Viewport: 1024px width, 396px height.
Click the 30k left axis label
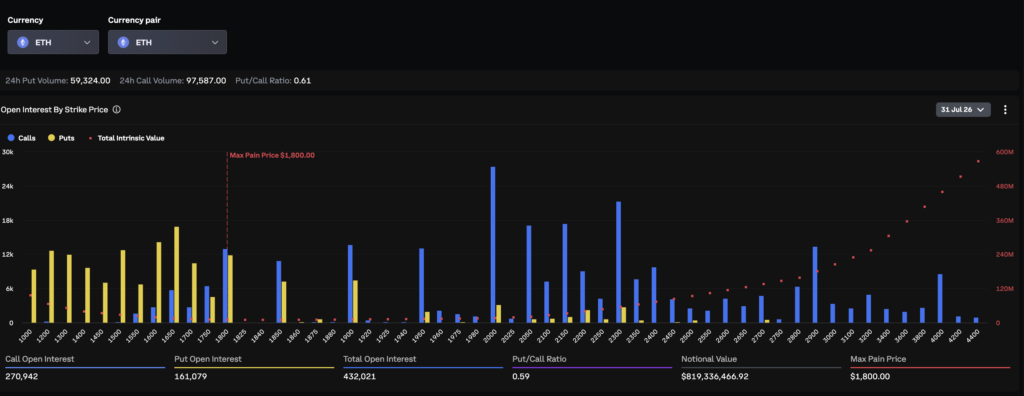point(8,152)
